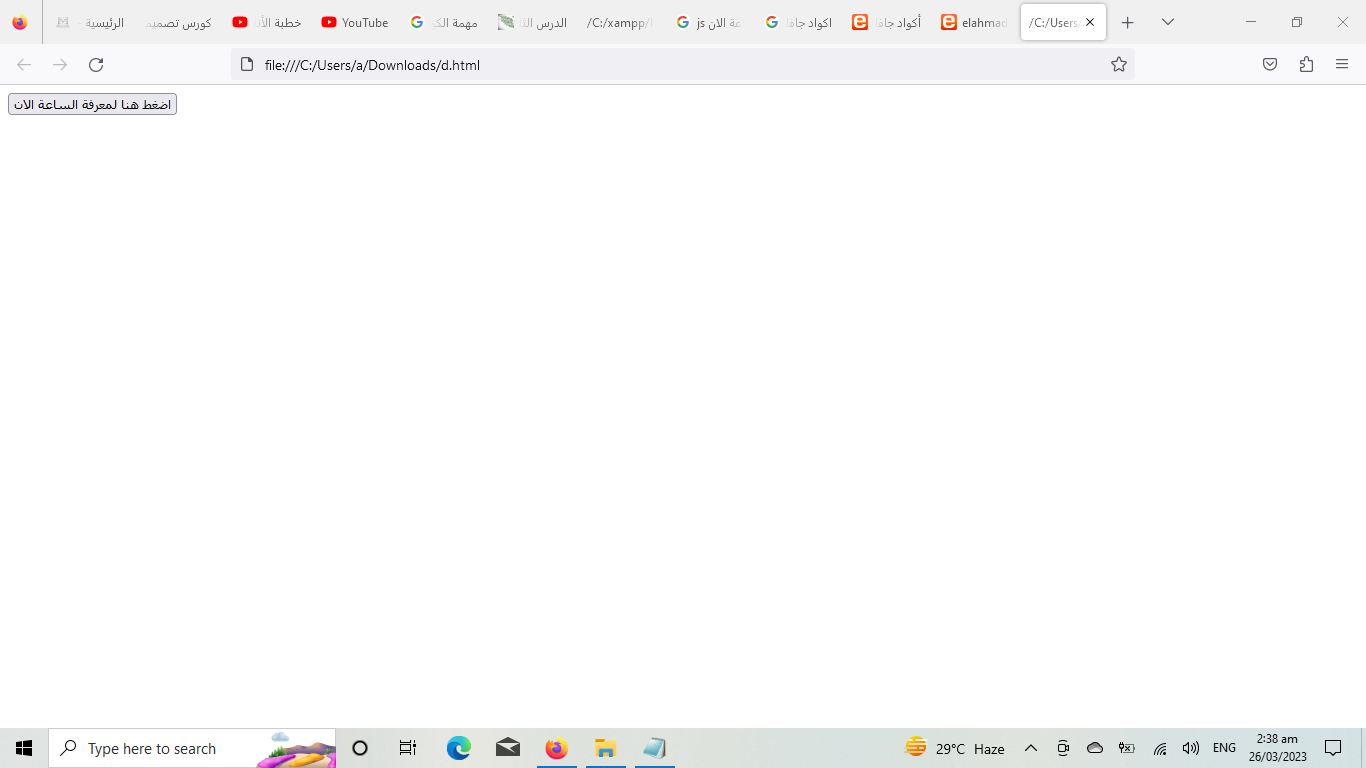Open the volume control in system tray
Image resolution: width=1366 pixels, height=768 pixels.
point(1190,748)
